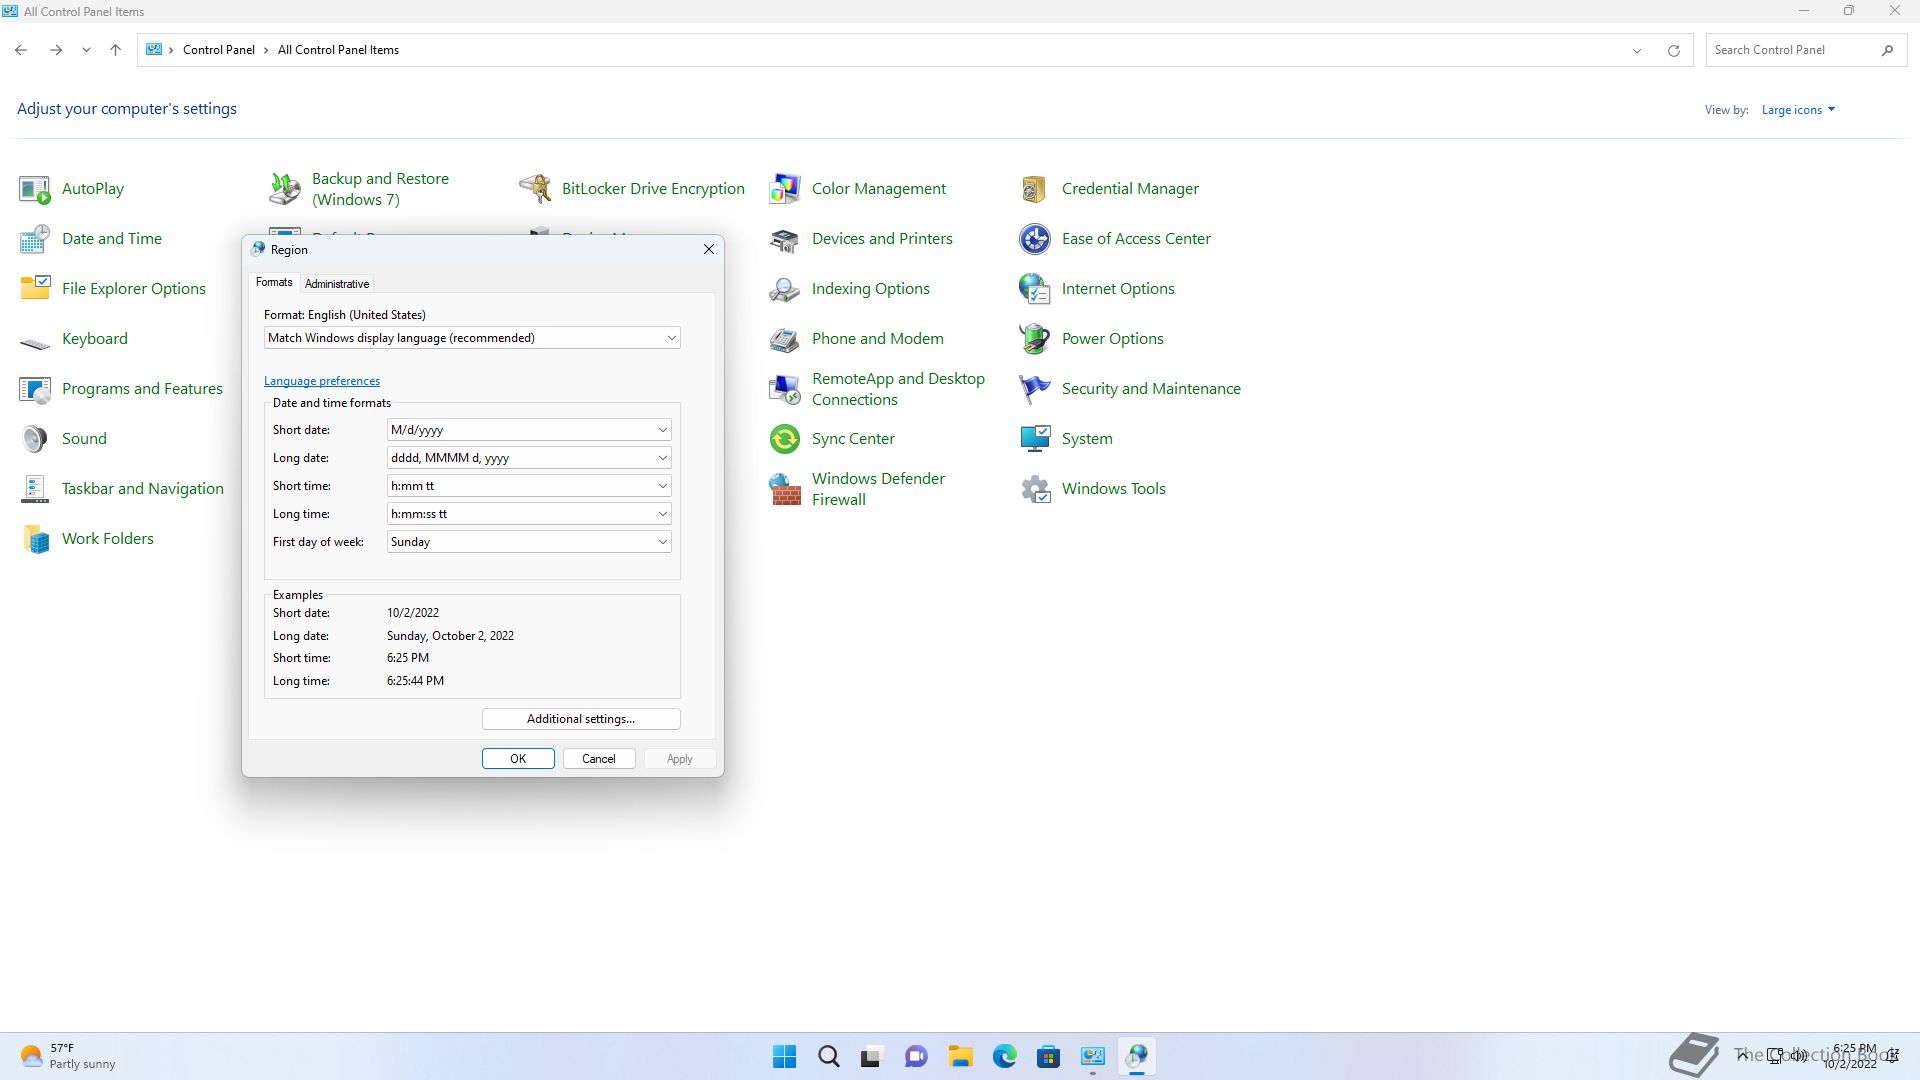
Task: Open the File Explorer Options icon
Action: tap(35, 289)
